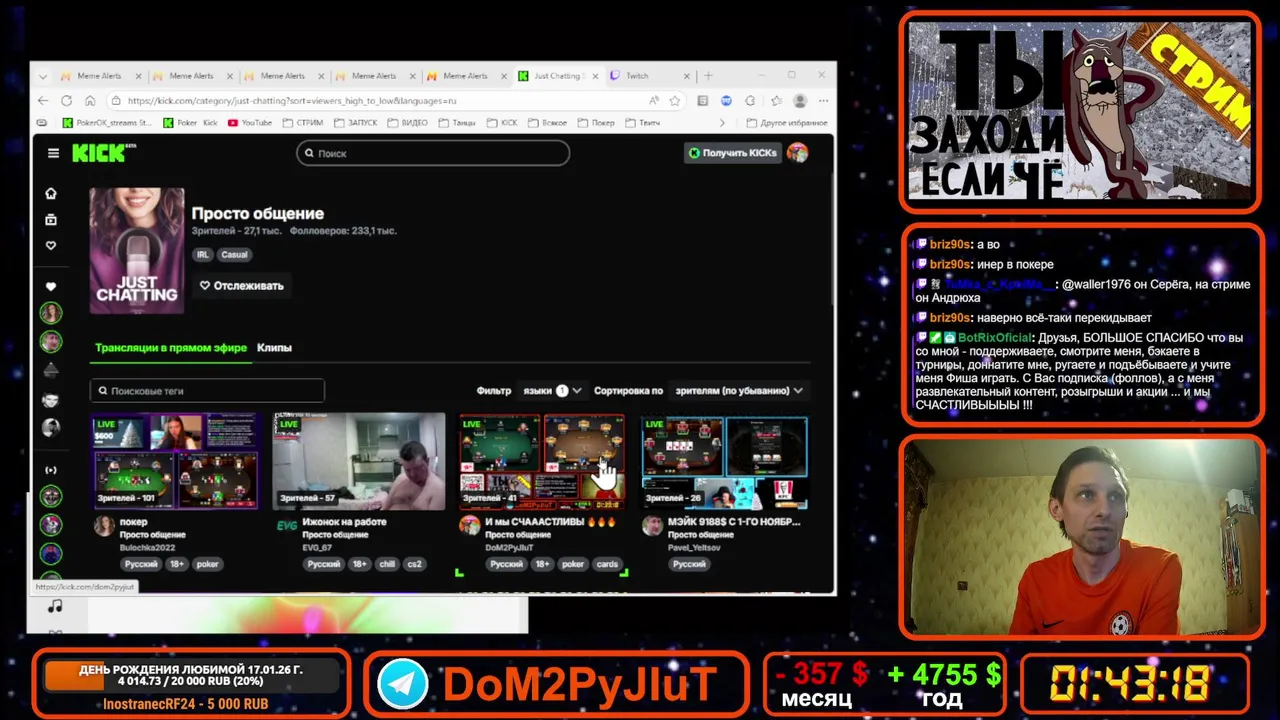Open EVG_67 channel link
1280x720 pixels.
click(317, 548)
